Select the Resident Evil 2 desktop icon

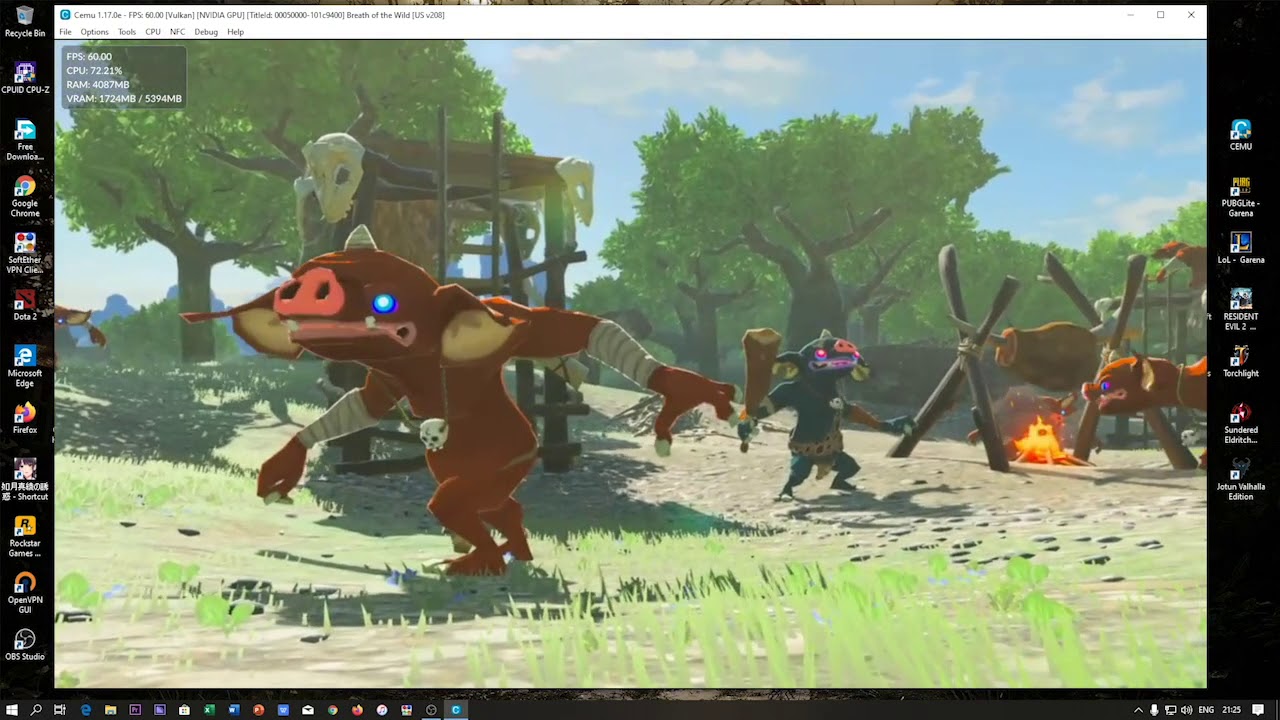tap(1241, 310)
